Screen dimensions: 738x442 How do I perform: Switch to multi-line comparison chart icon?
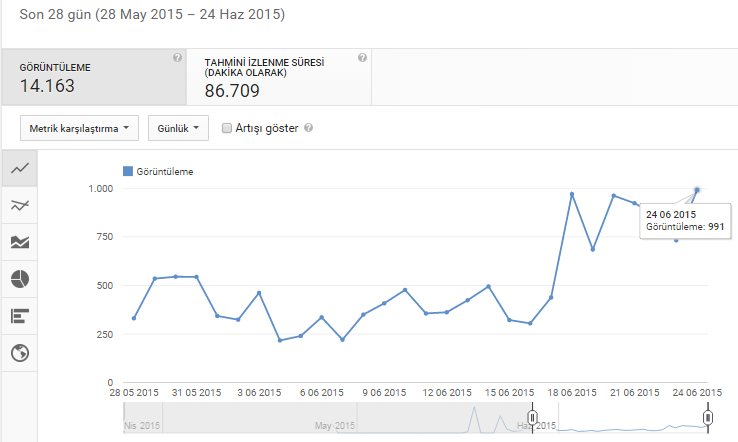click(20, 205)
